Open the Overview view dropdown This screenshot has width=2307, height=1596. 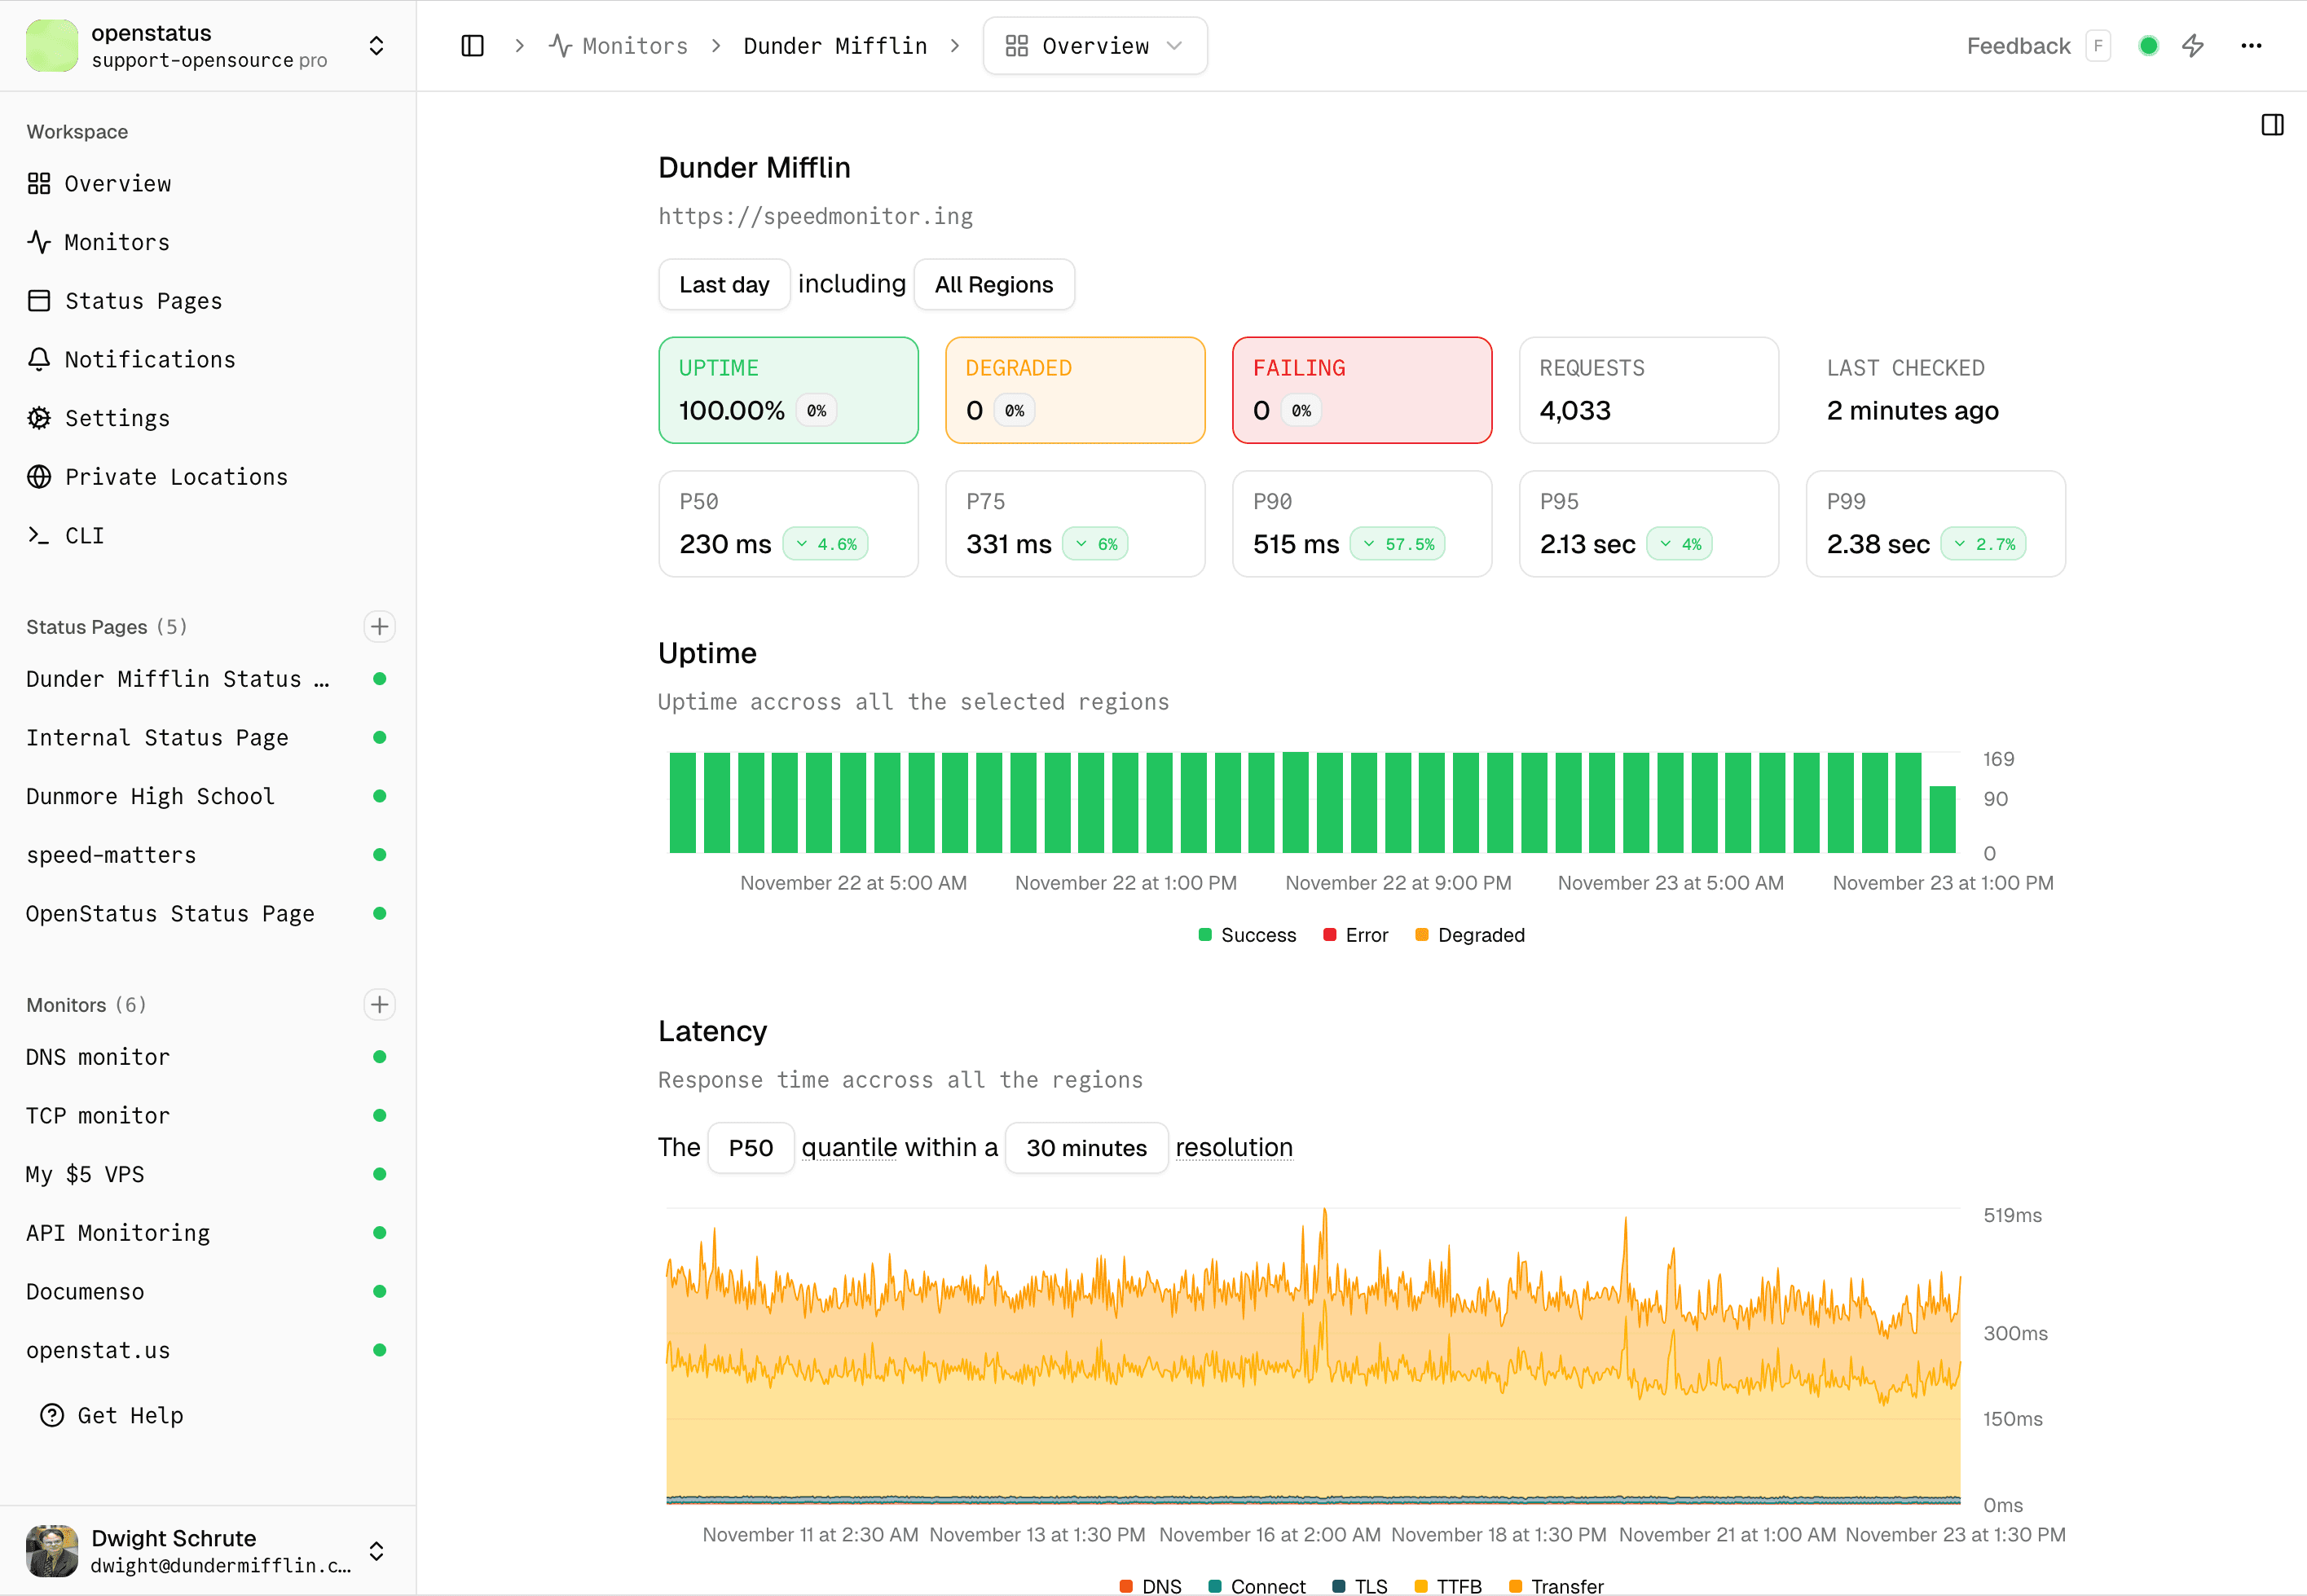click(x=1095, y=45)
